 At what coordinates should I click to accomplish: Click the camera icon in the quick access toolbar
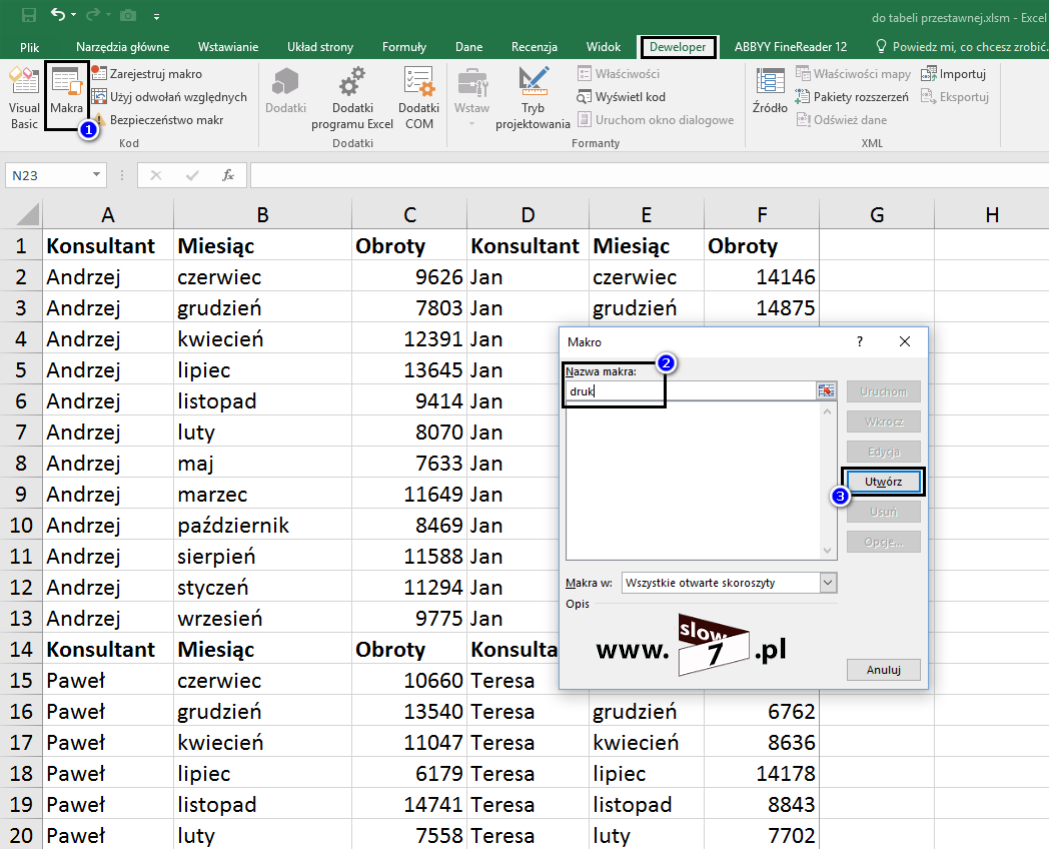pyautogui.click(x=128, y=15)
